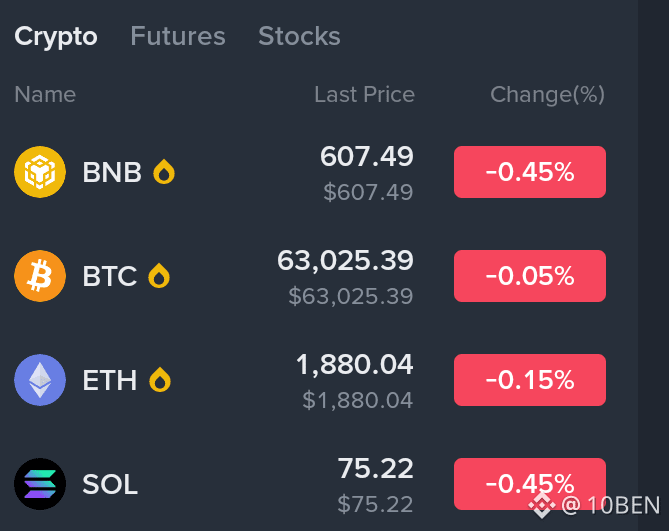Click the ETH -0.15% change badge
669x531 pixels.
[530, 380]
